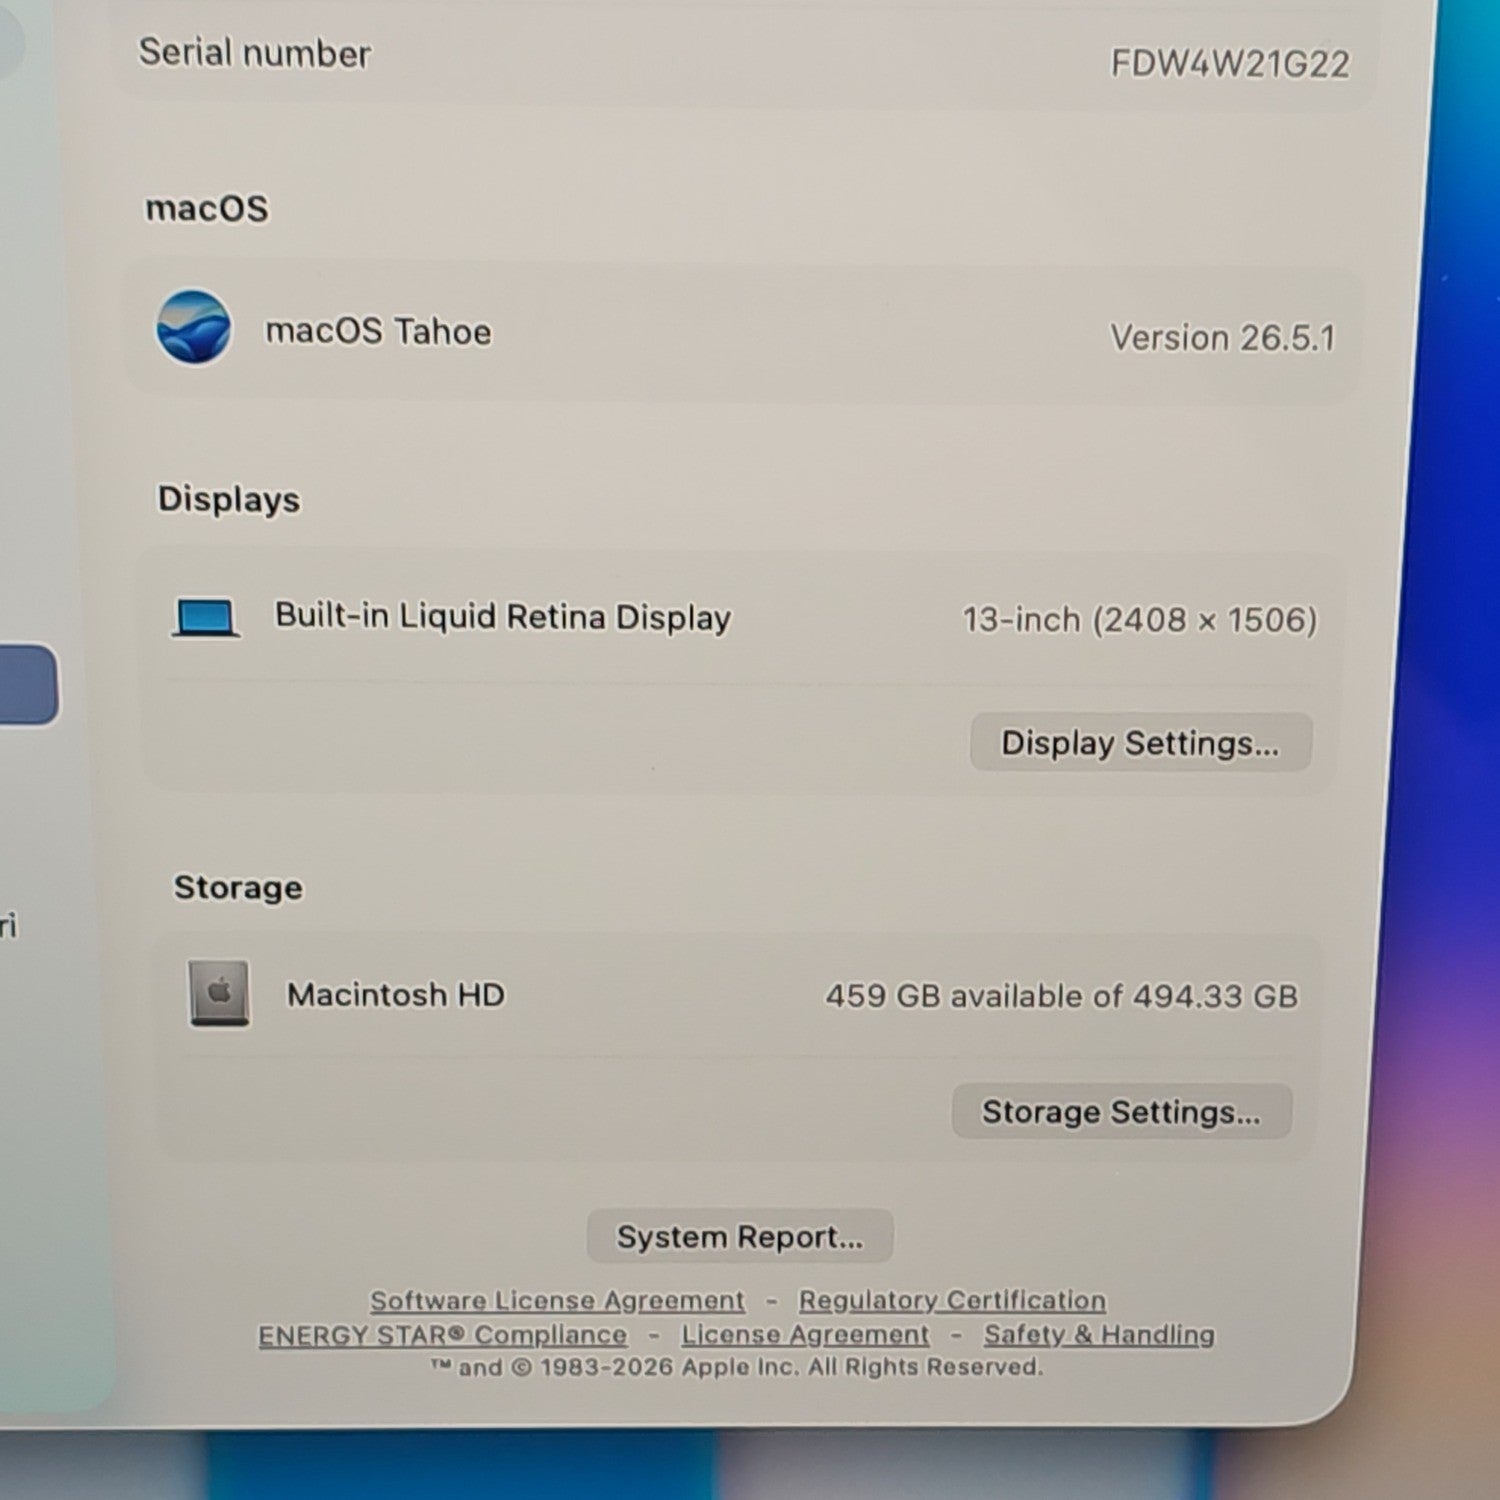Click the macOS Tahoe logo icon
The image size is (1500, 1500).
coord(194,327)
